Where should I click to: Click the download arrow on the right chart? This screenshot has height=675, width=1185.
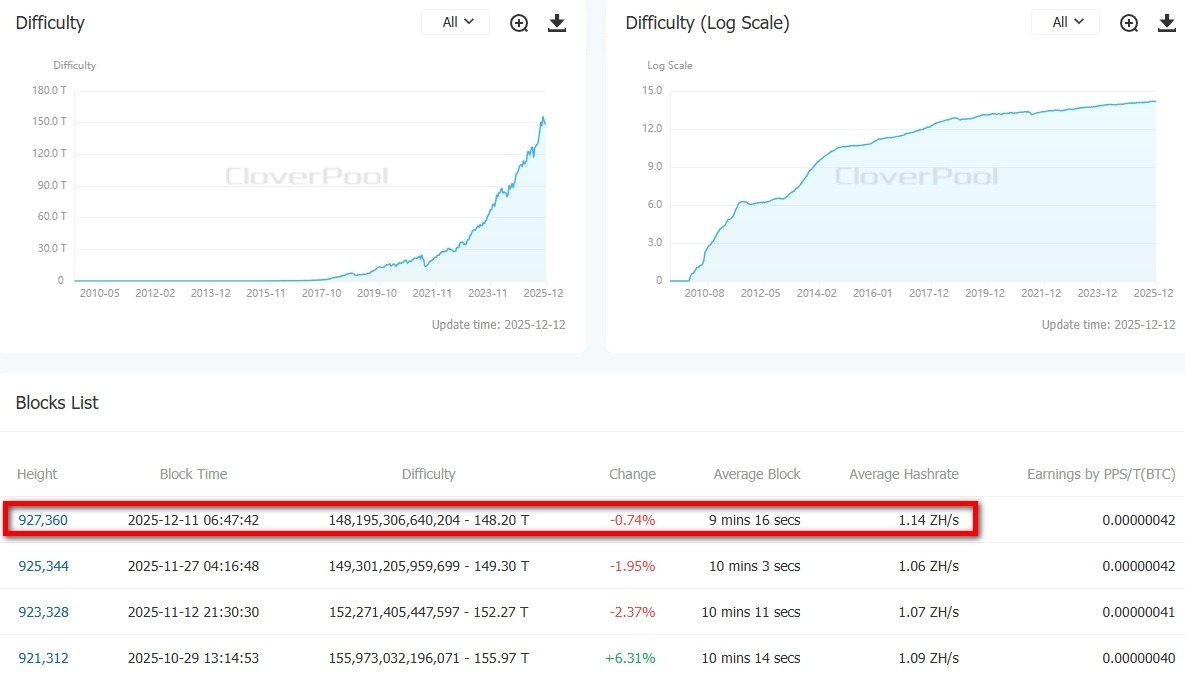pyautogui.click(x=1167, y=22)
